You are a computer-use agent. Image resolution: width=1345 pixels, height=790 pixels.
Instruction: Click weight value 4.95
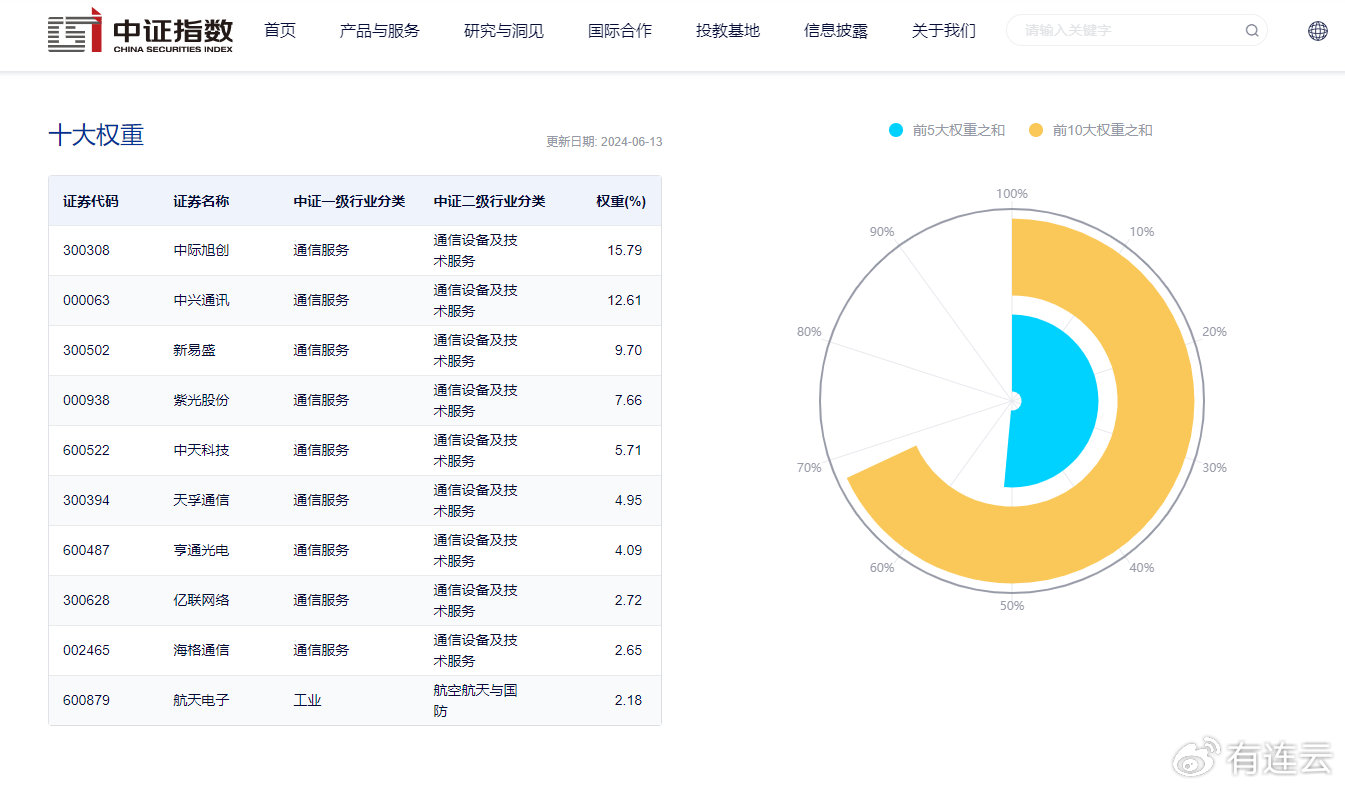(629, 500)
